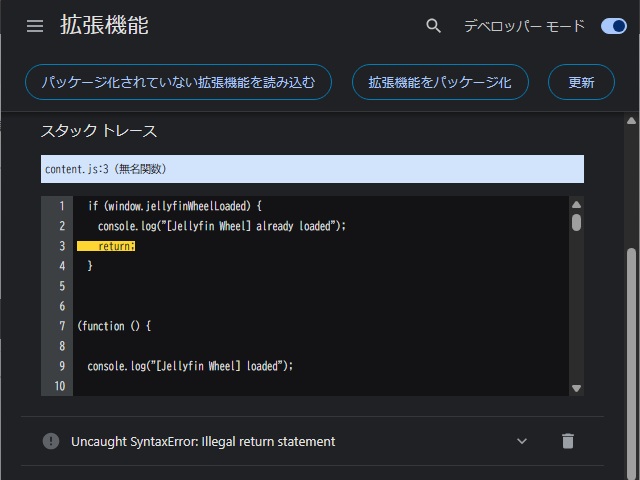Image resolution: width=640 pixels, height=480 pixels.
Task: Click パッケージ化されていない拡張機能を読み込む button
Action: coord(178,82)
